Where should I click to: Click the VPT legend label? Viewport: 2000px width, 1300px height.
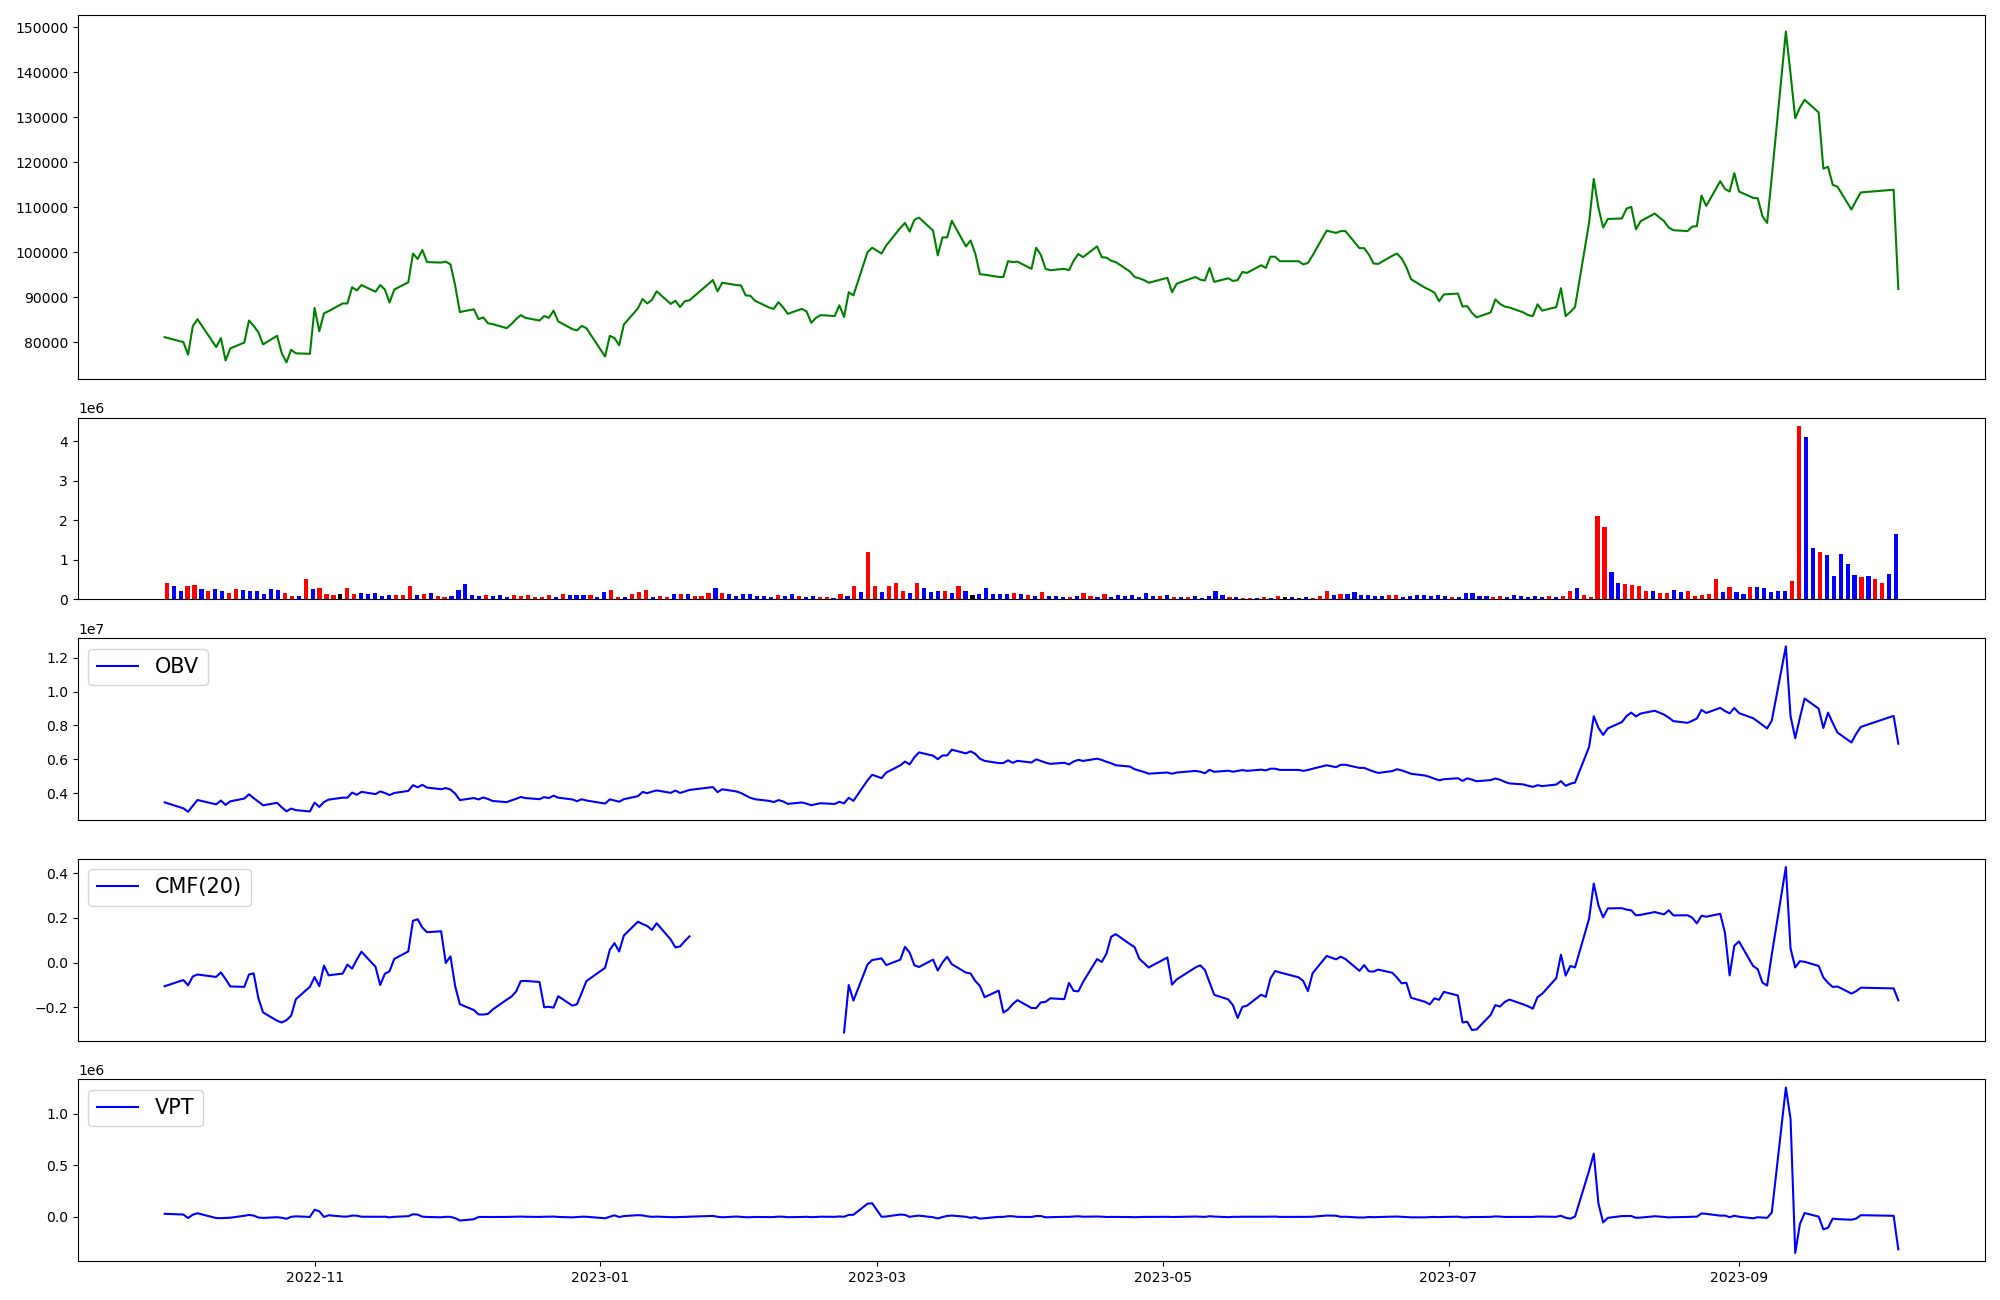pos(174,1107)
